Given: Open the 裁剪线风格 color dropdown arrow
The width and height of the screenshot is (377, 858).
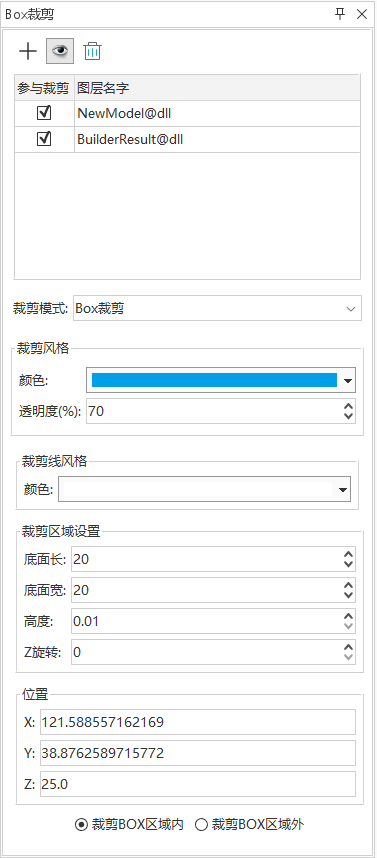Looking at the screenshot, I should click(x=343, y=490).
